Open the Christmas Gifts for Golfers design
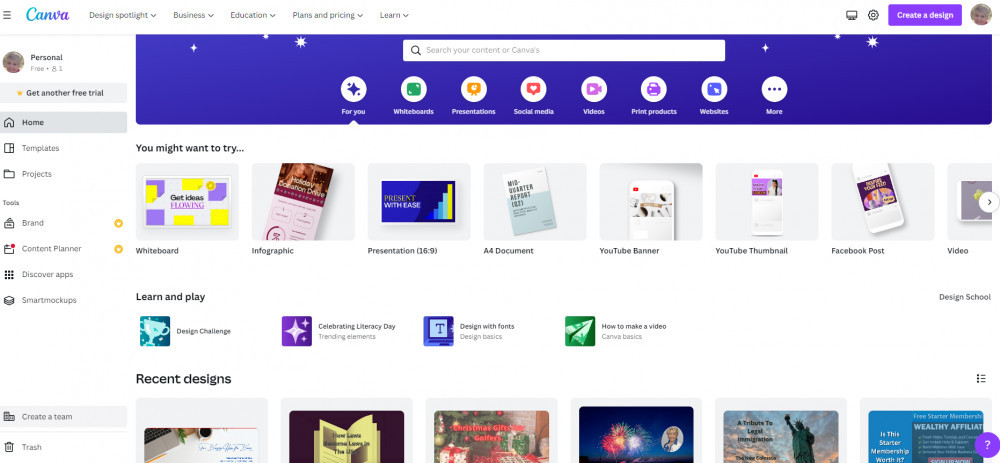 click(x=492, y=430)
